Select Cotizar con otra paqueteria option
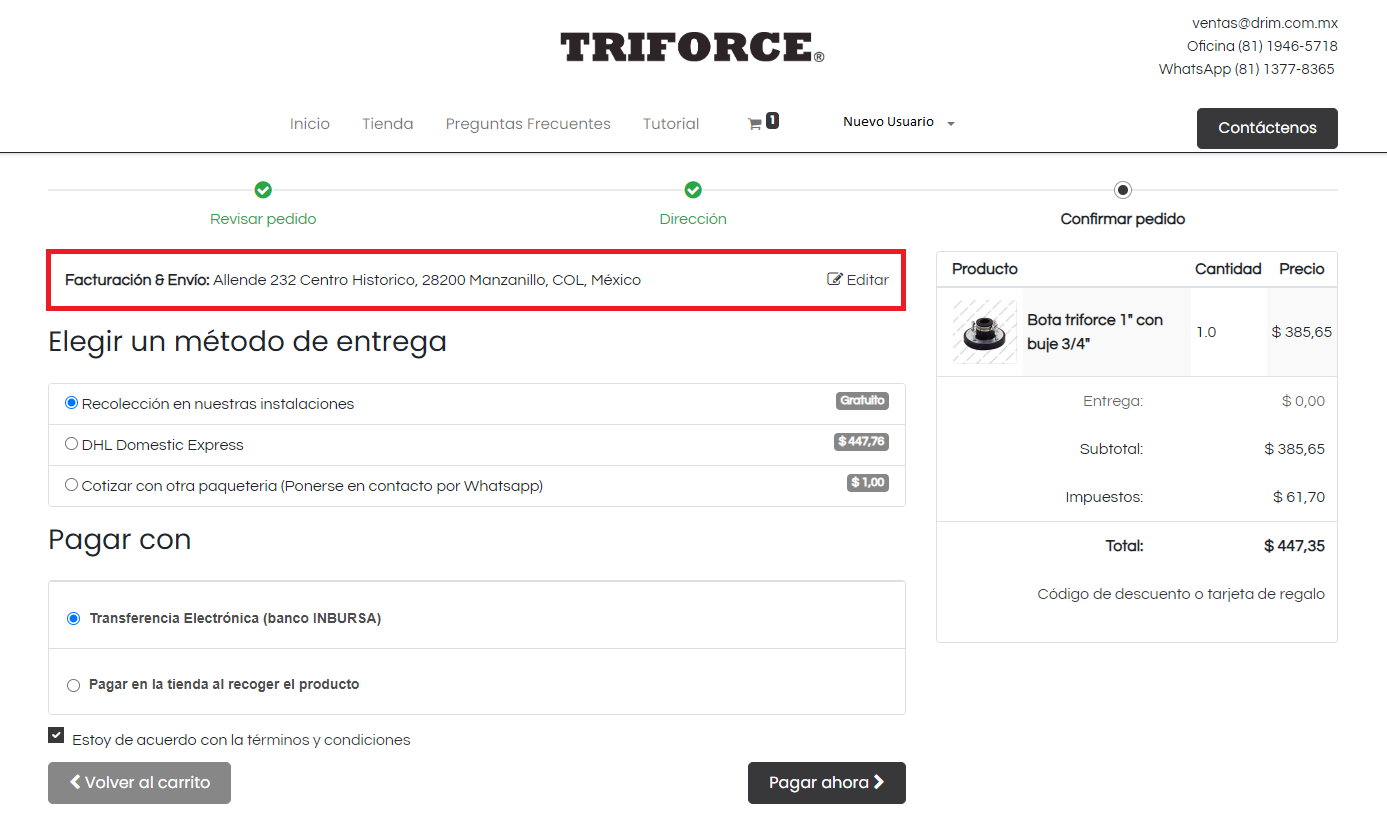Screen dimensions: 1387x825 coord(71,485)
